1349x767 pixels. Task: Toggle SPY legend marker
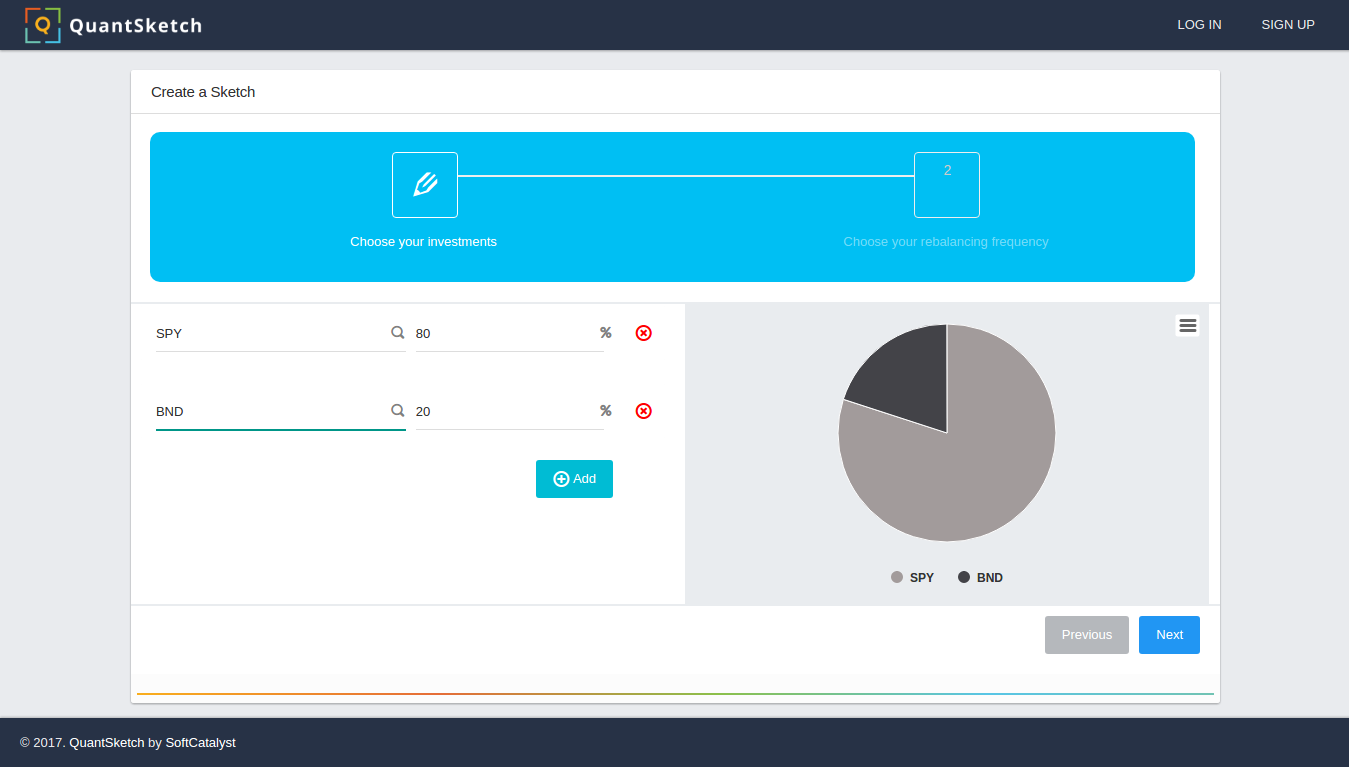click(897, 577)
